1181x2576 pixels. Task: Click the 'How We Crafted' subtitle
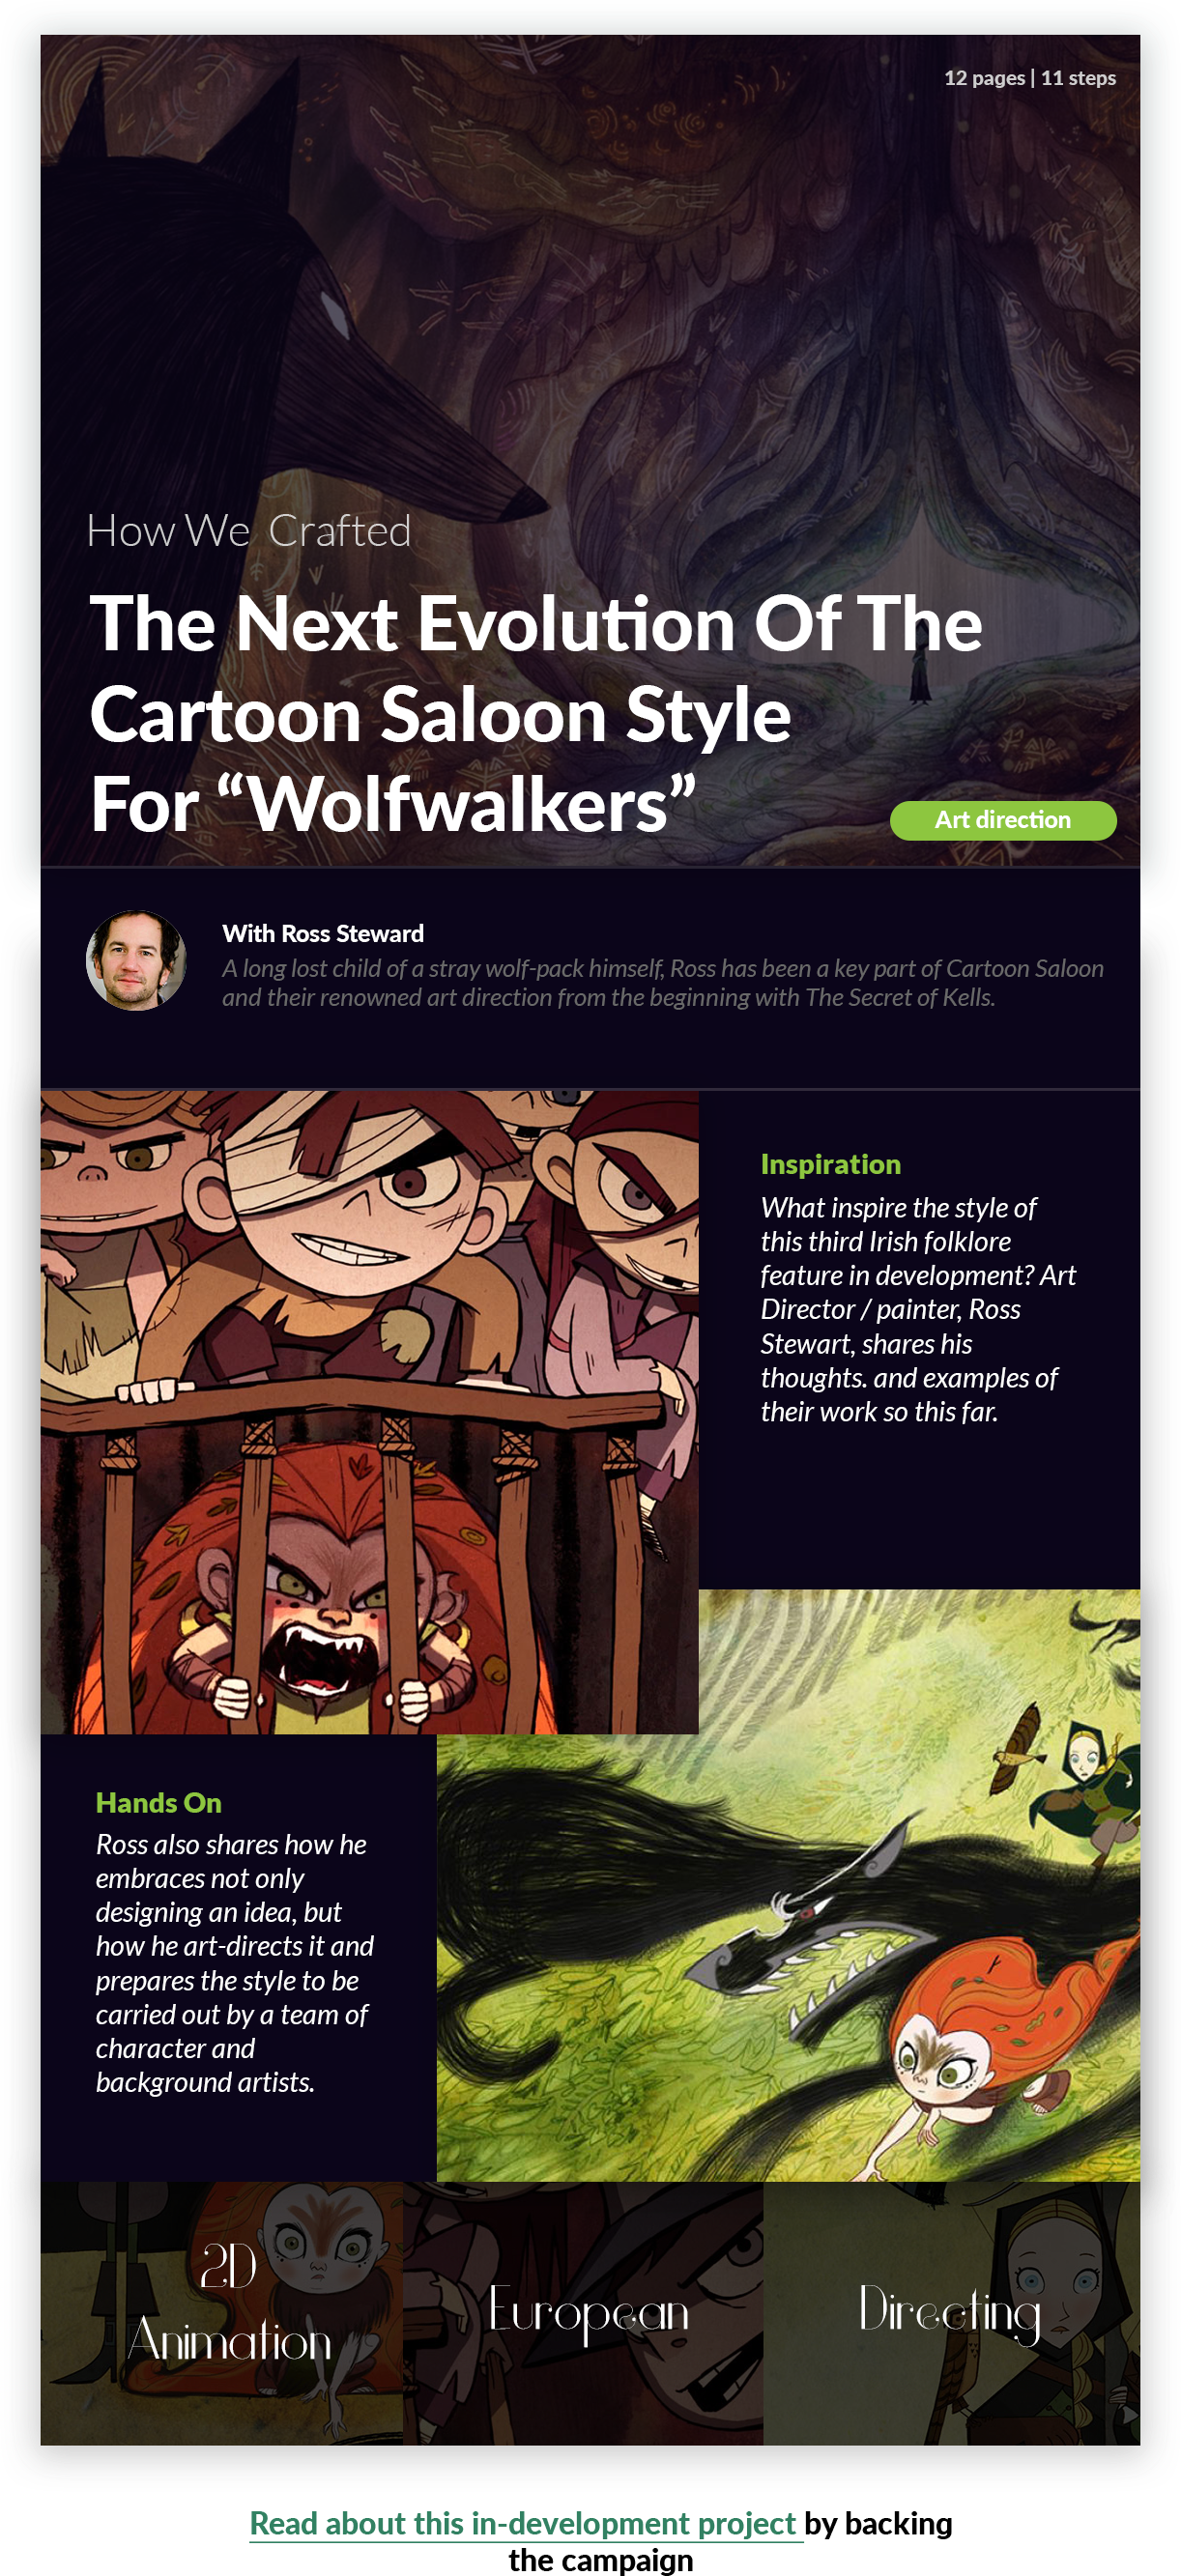tap(249, 530)
